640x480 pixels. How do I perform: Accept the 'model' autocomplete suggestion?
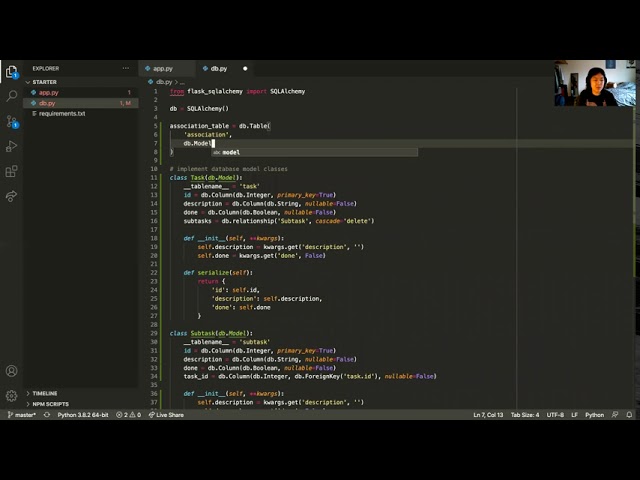[314, 152]
